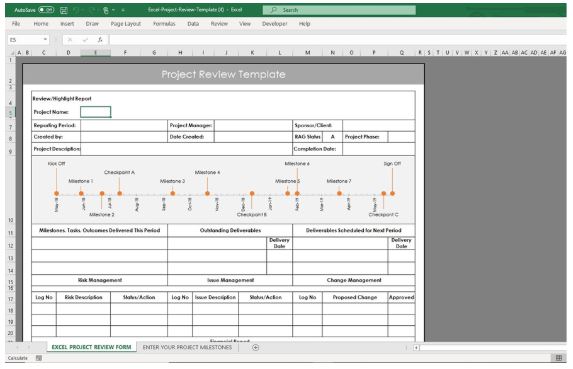The width and height of the screenshot is (573, 369).
Task: Click inside the formula bar
Action: point(338,39)
